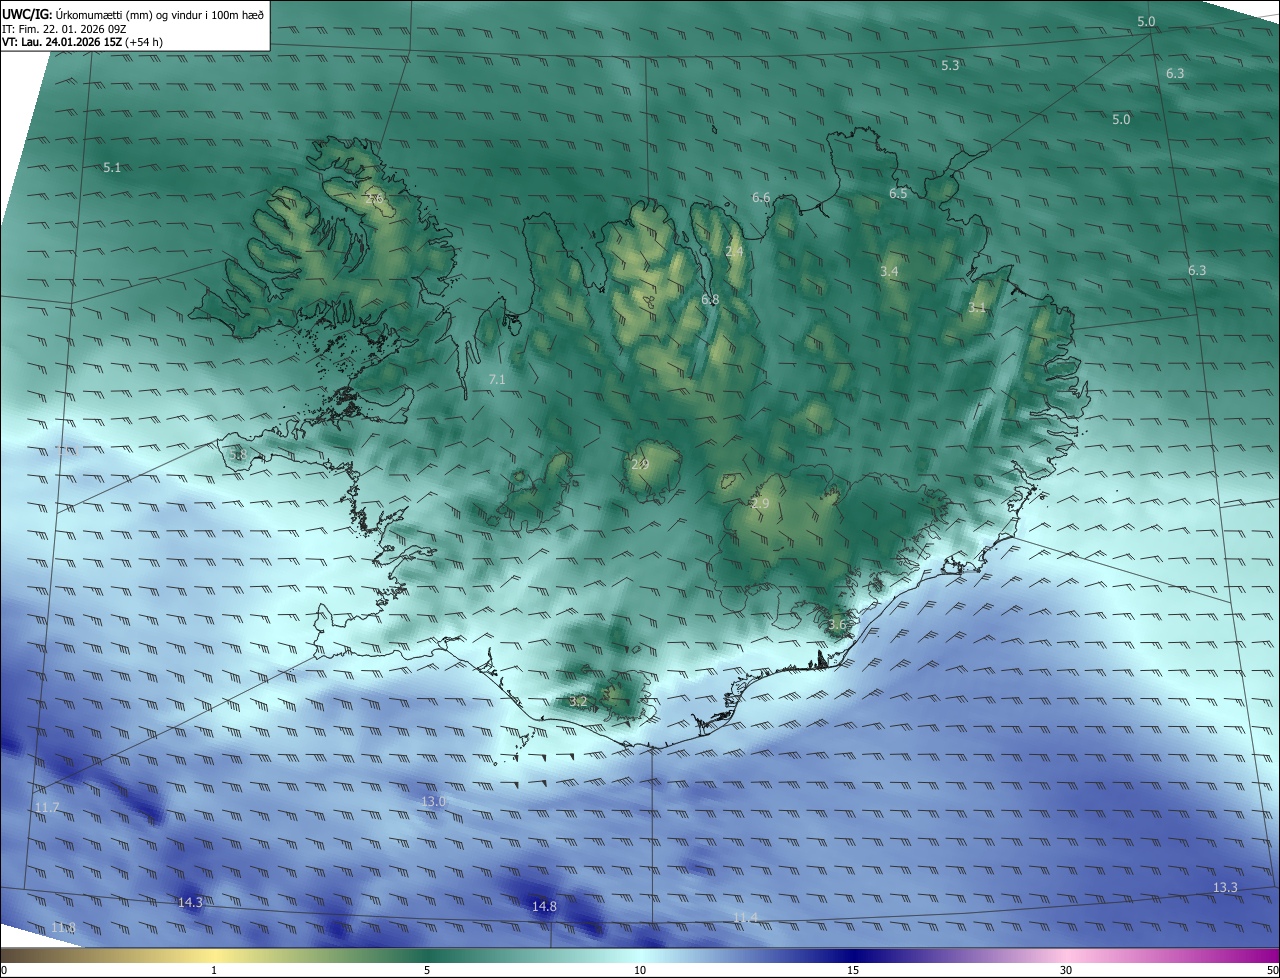The height and width of the screenshot is (978, 1280).
Task: Click the map title 'Úrkomumætti (mm) og vindur i 100m hæð'
Action: (x=158, y=14)
